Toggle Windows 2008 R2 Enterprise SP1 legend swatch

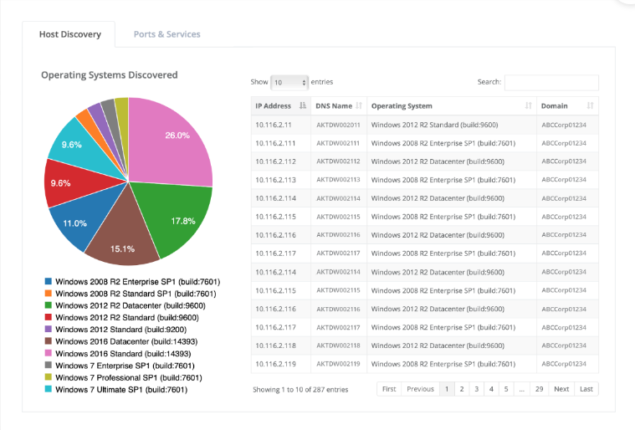(48, 282)
